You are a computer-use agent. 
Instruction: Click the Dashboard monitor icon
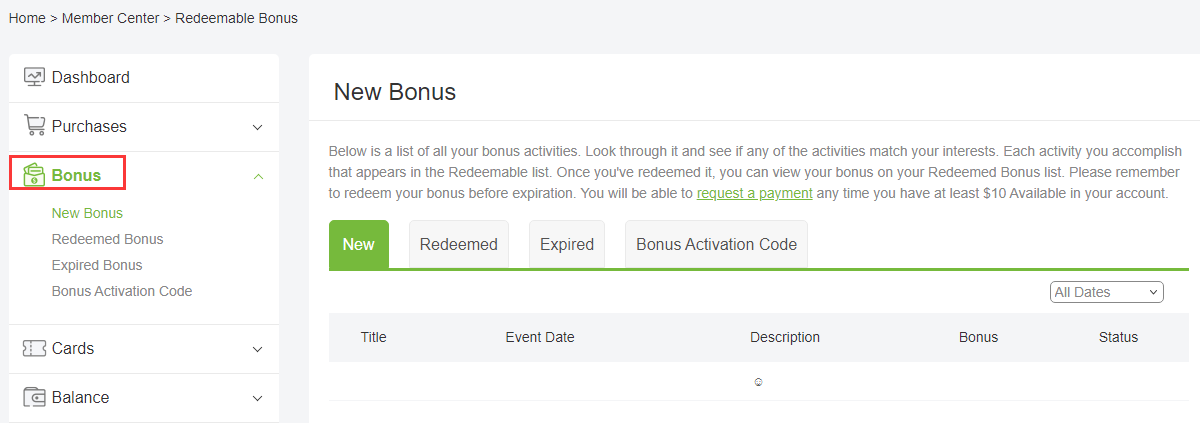[35, 77]
